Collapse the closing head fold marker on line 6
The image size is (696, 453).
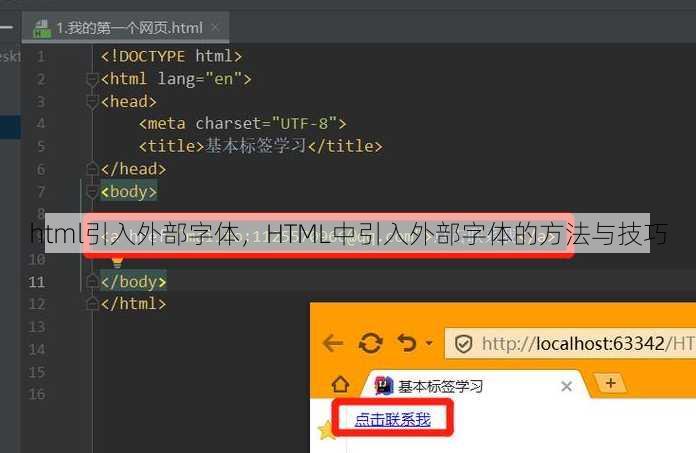coord(92,169)
